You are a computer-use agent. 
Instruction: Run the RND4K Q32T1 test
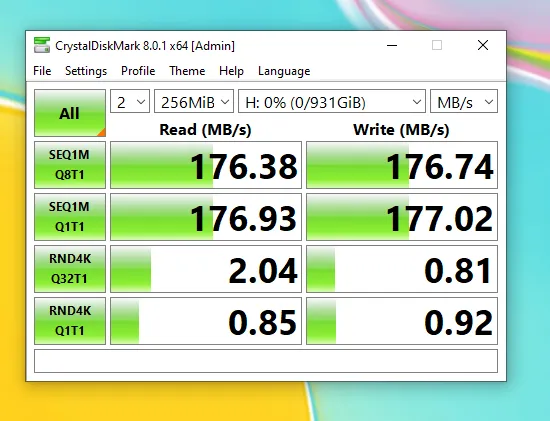point(70,268)
